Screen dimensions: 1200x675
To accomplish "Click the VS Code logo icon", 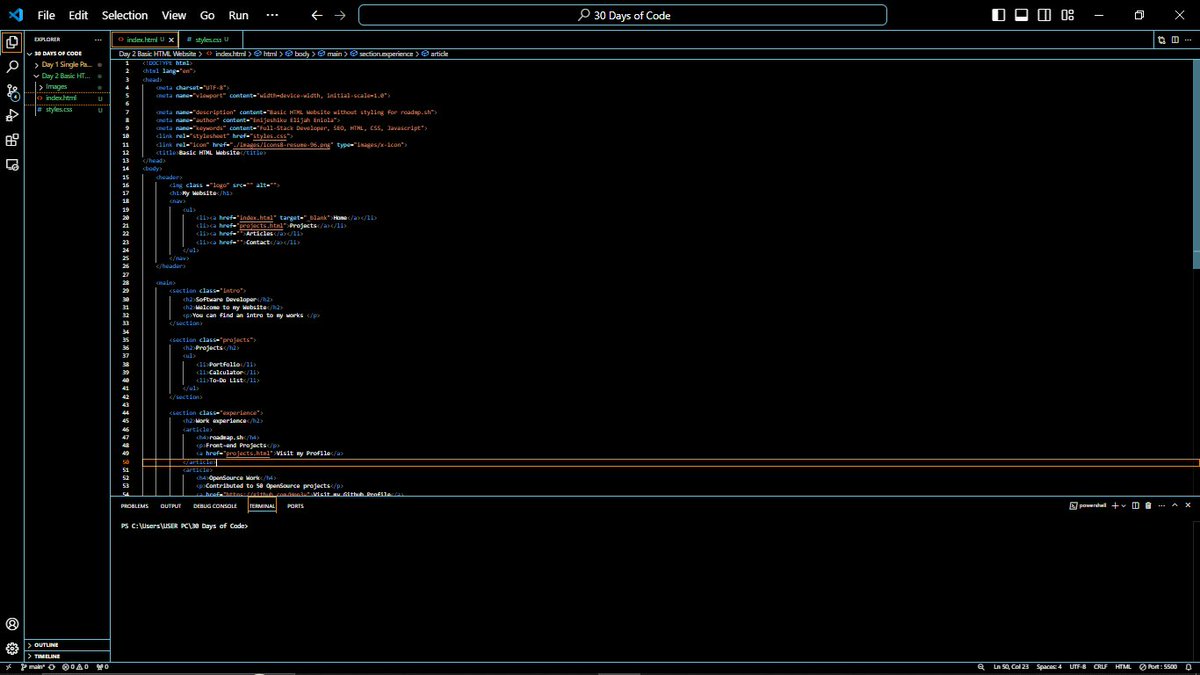I will tap(14, 15).
